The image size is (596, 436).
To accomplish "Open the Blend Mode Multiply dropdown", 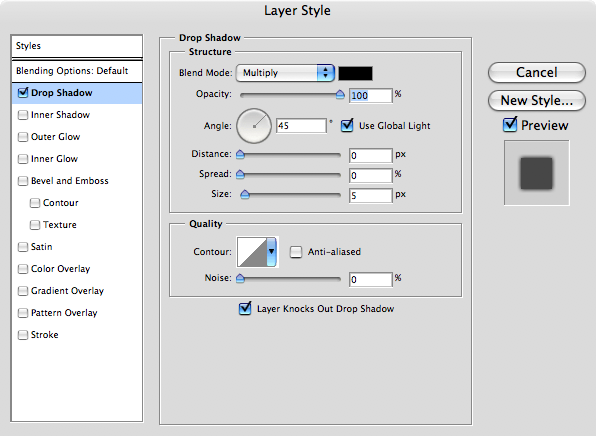I will click(x=285, y=73).
